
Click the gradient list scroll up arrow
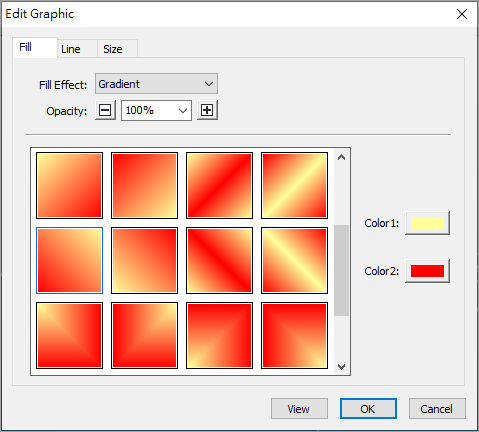point(341,157)
